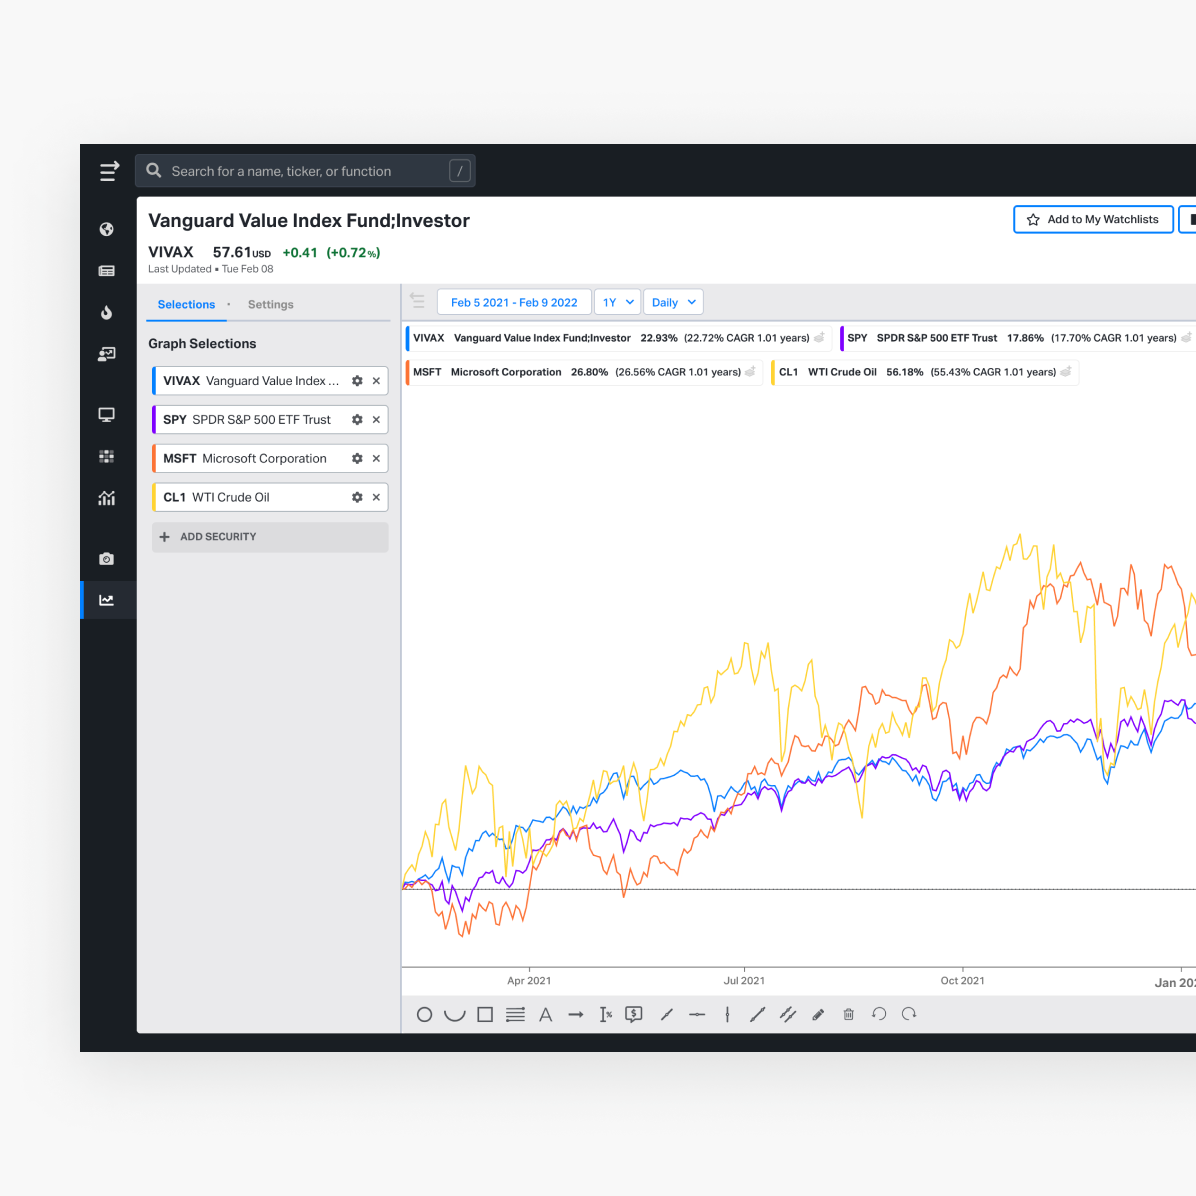Click the trash icon in chart toolbar
This screenshot has width=1196, height=1196.
click(848, 1014)
